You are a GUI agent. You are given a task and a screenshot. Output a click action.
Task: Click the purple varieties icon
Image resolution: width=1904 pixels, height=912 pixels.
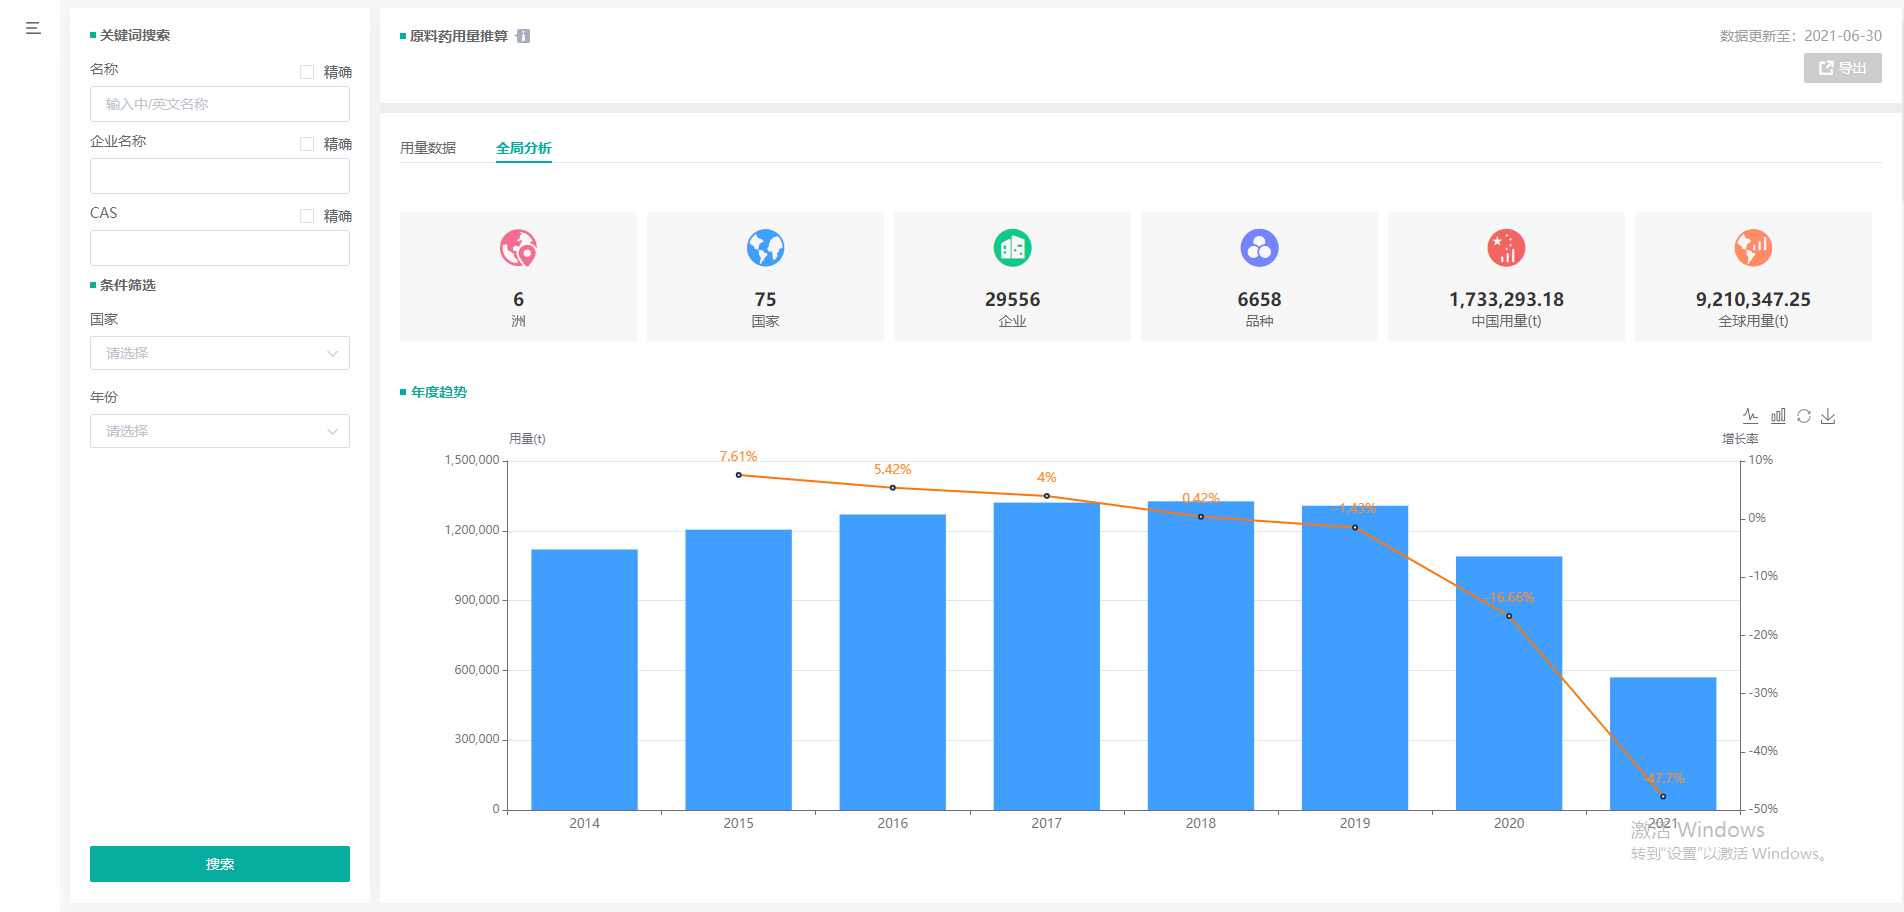(1259, 248)
